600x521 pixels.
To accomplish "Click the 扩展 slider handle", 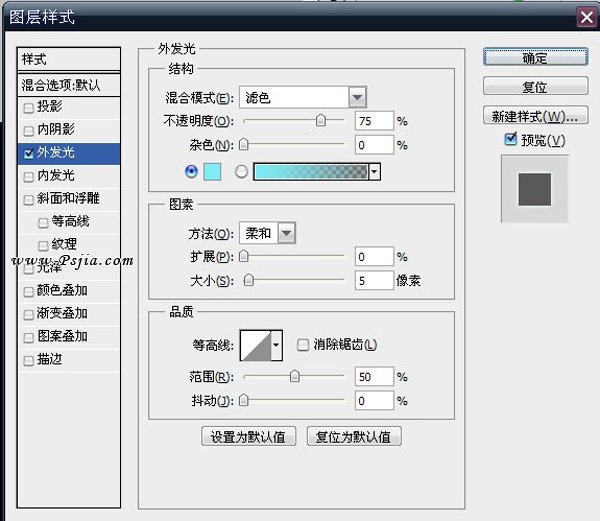I will pos(243,256).
